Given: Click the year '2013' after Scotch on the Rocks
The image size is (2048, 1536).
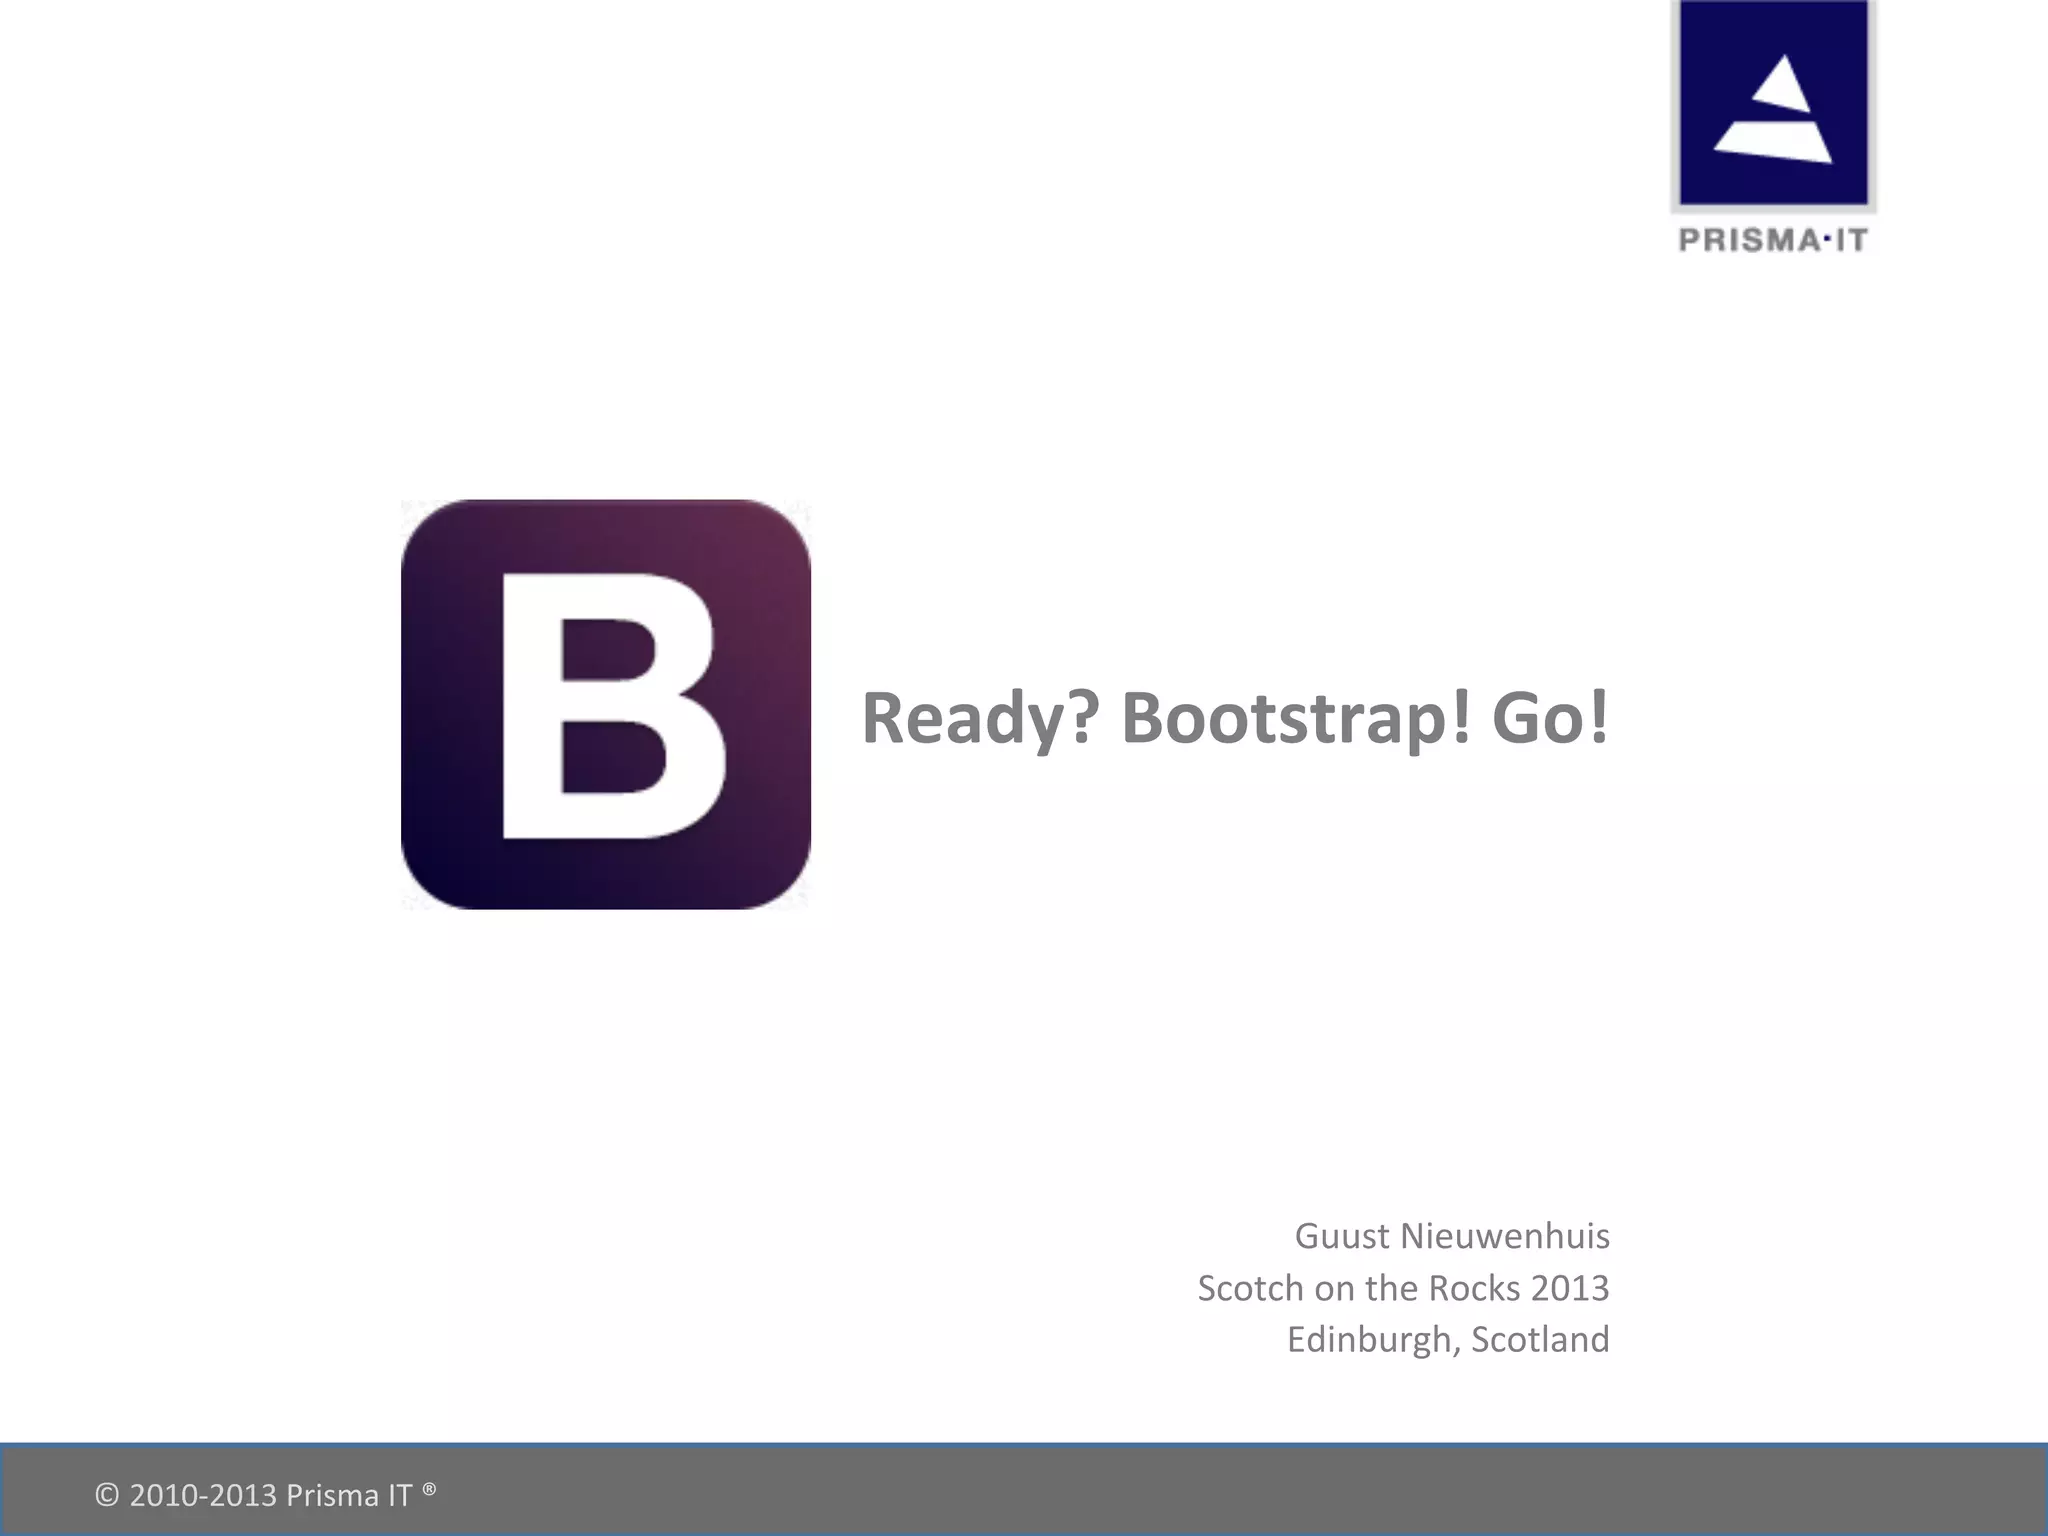Looking at the screenshot, I should point(1569,1288).
